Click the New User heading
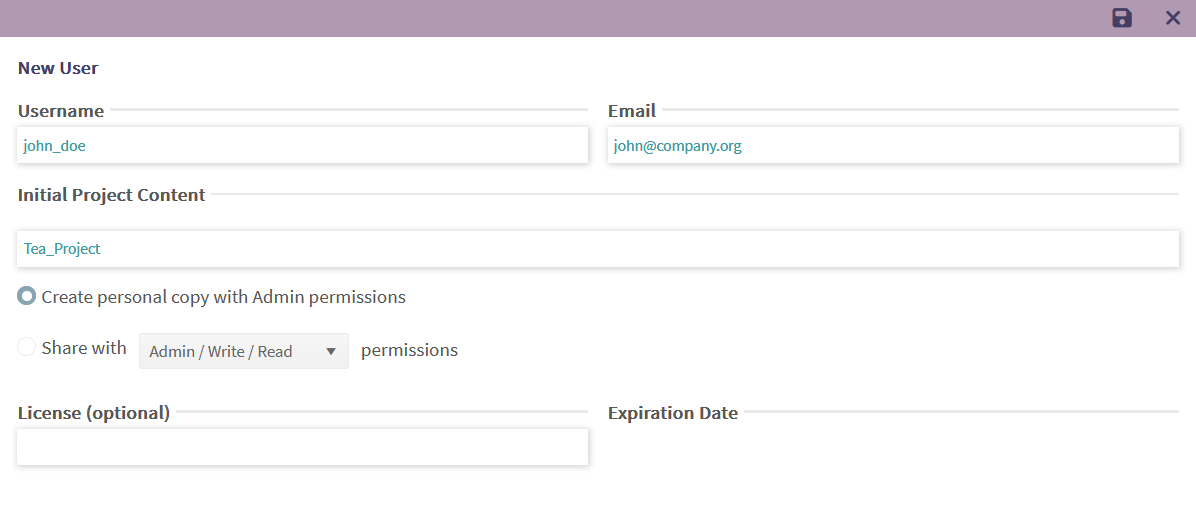The width and height of the screenshot is (1196, 508). (58, 68)
